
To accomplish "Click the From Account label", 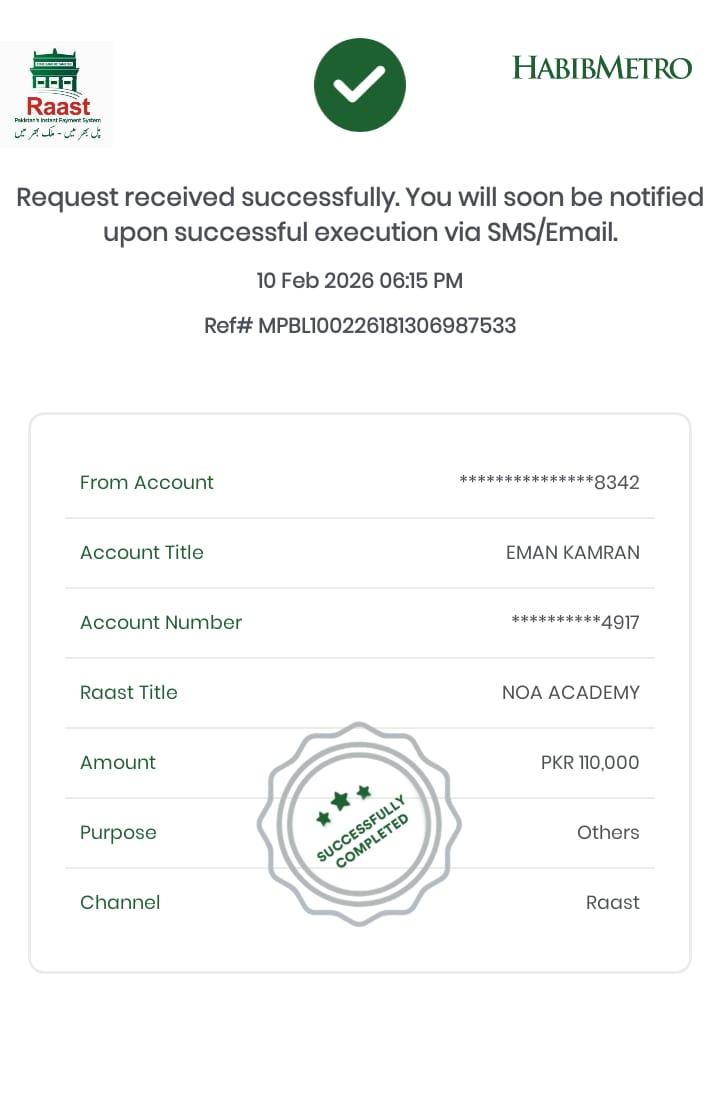I will (x=147, y=483).
